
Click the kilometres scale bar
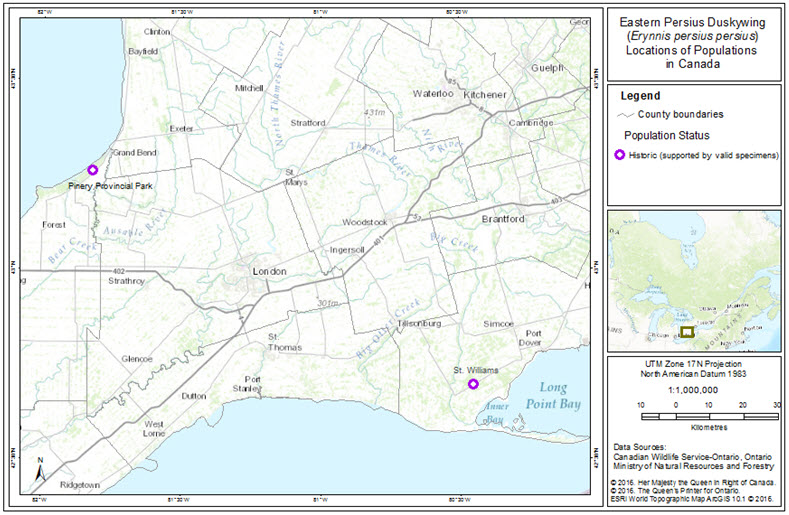pos(709,414)
